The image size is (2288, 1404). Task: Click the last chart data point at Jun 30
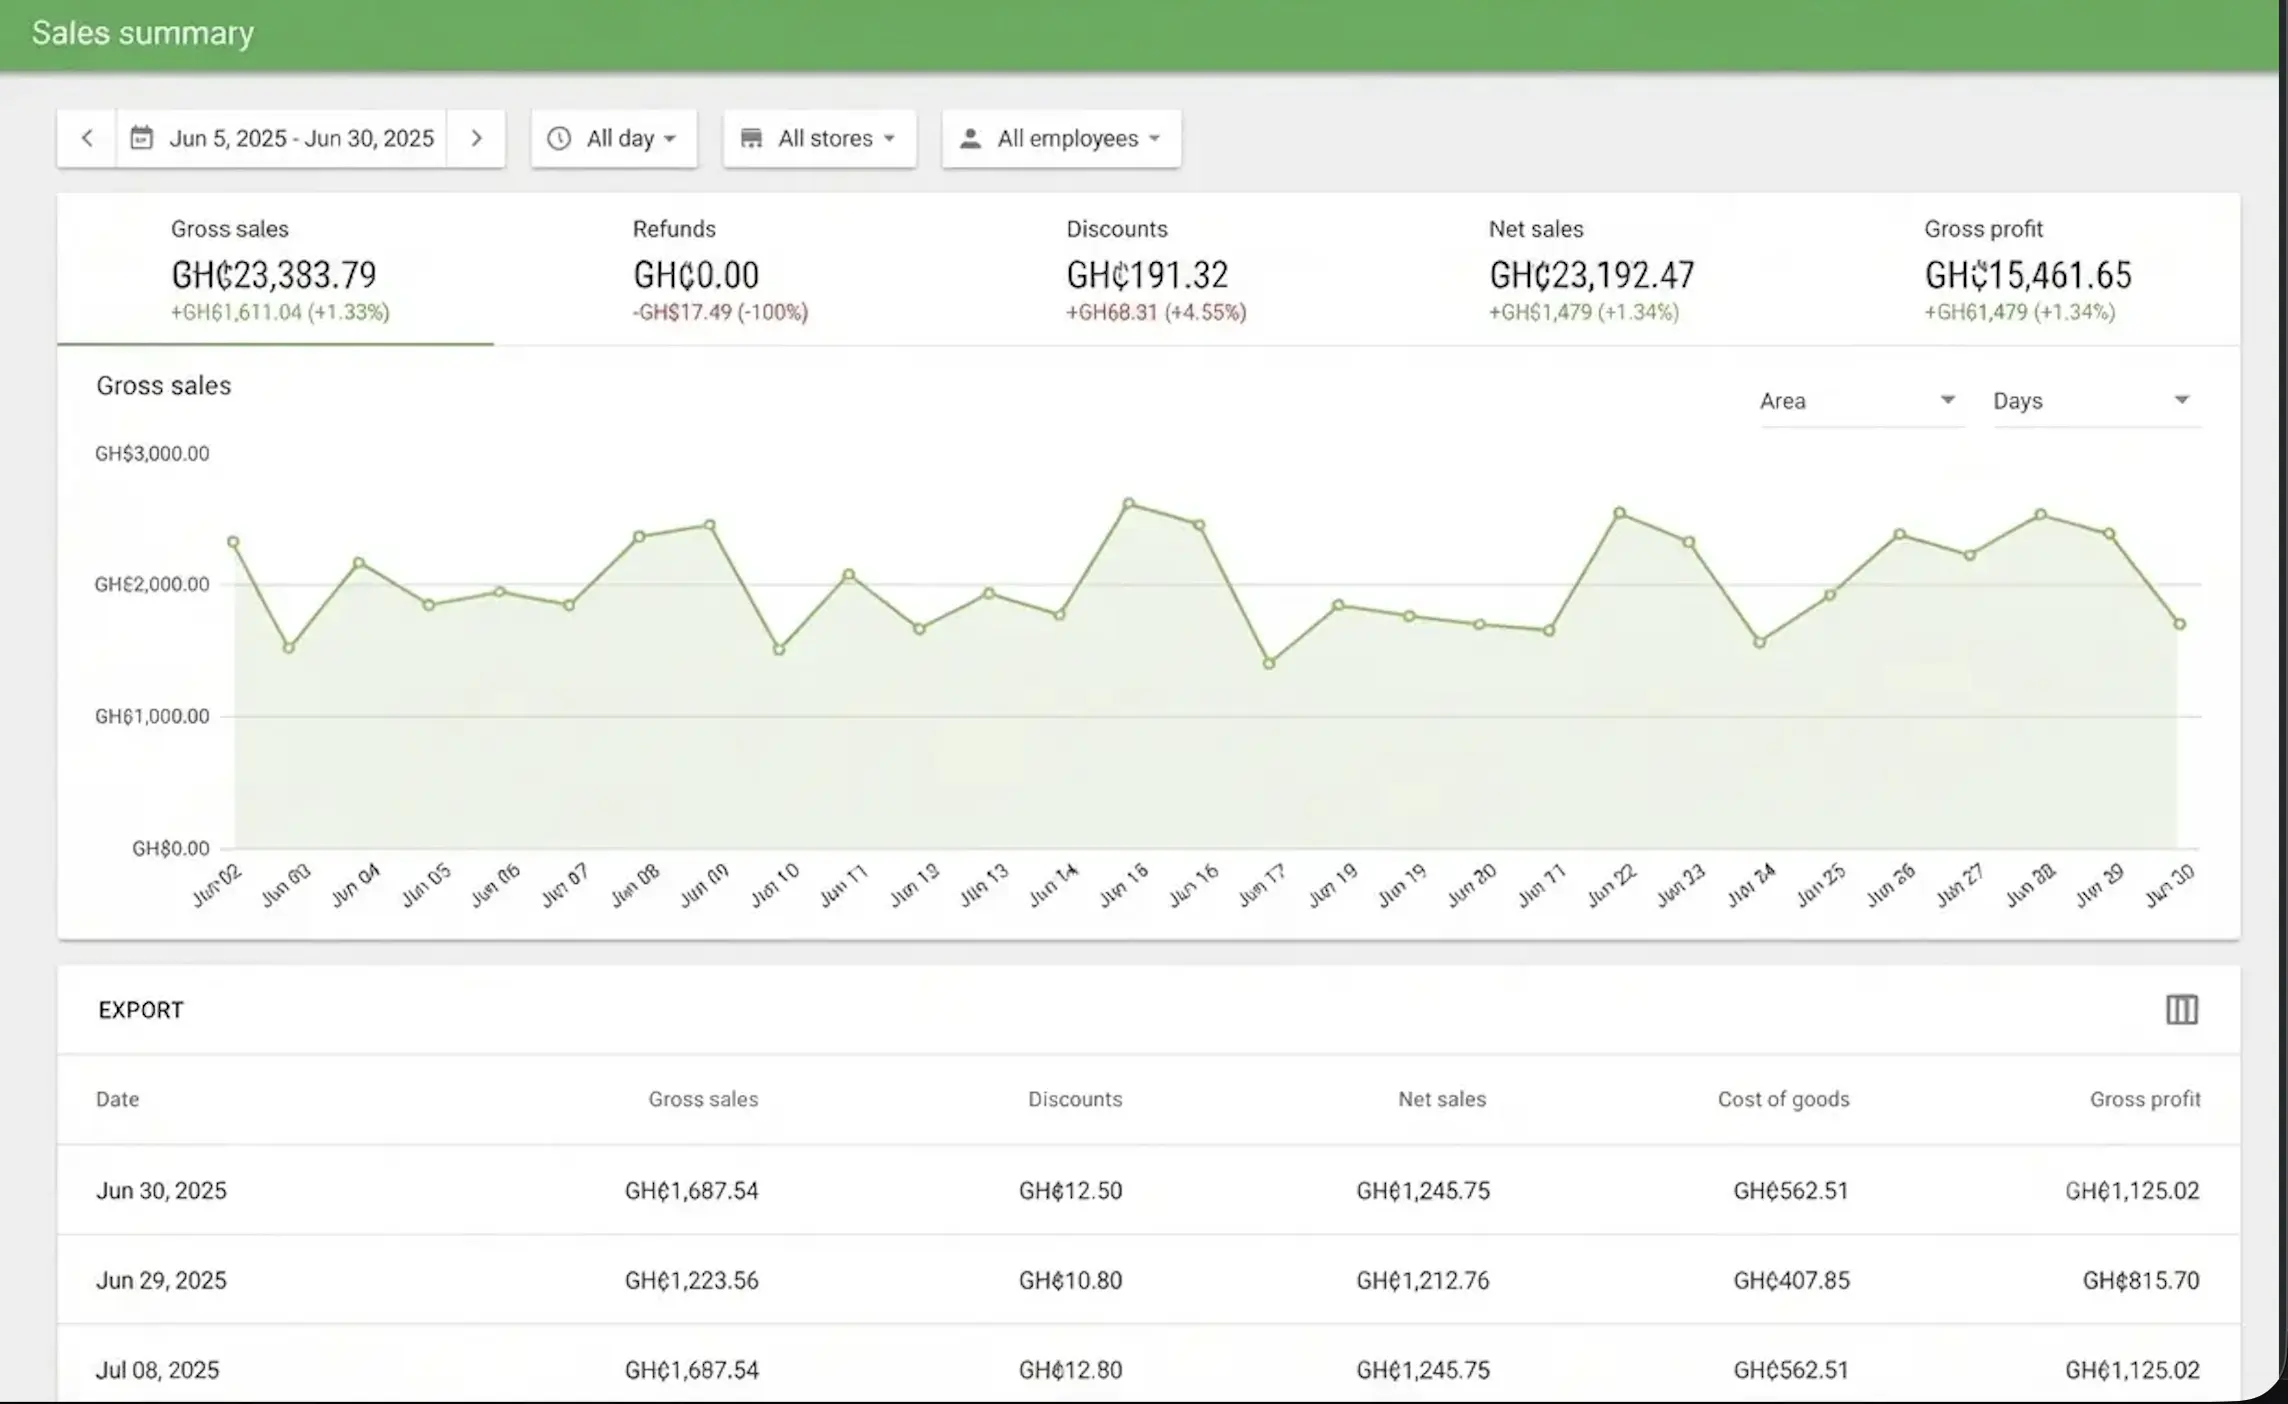pos(2179,624)
